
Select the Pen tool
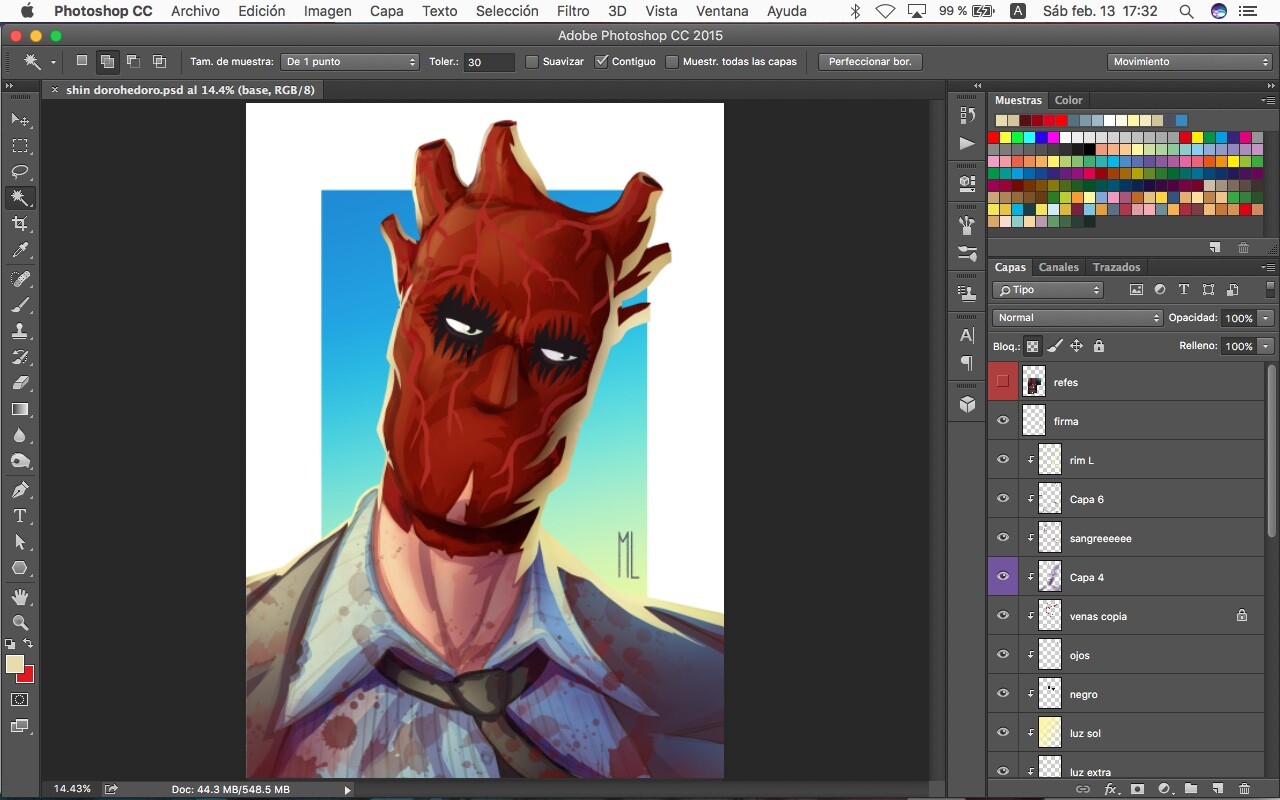(x=20, y=490)
